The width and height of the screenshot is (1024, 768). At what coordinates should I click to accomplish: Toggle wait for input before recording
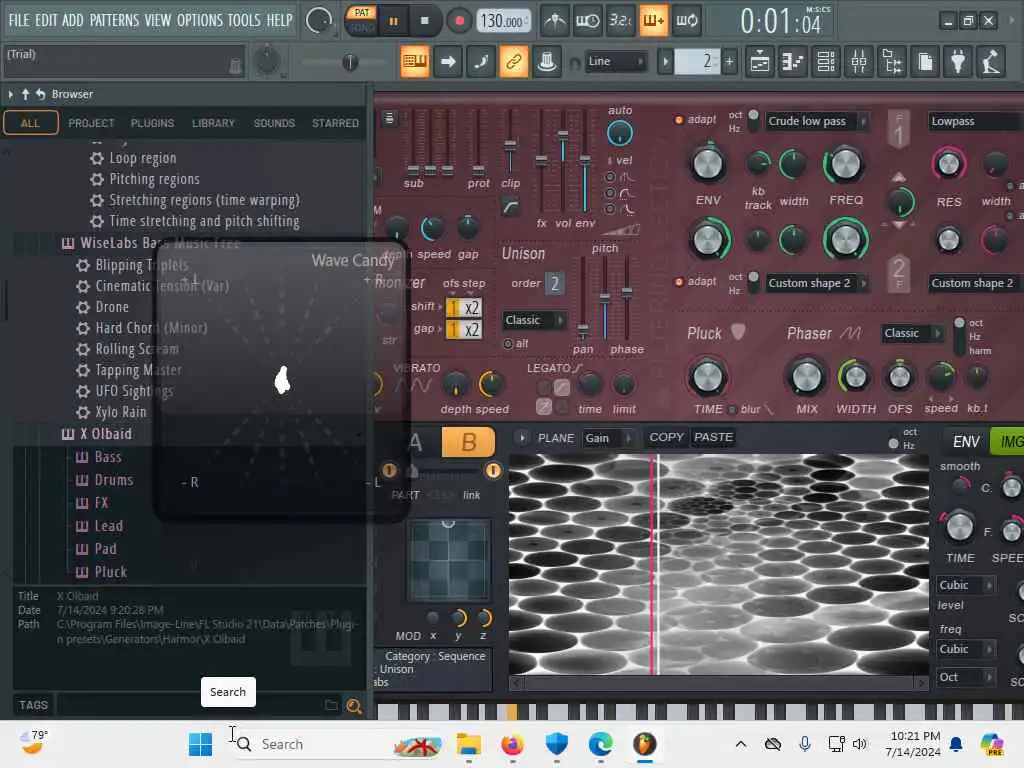pyautogui.click(x=587, y=21)
